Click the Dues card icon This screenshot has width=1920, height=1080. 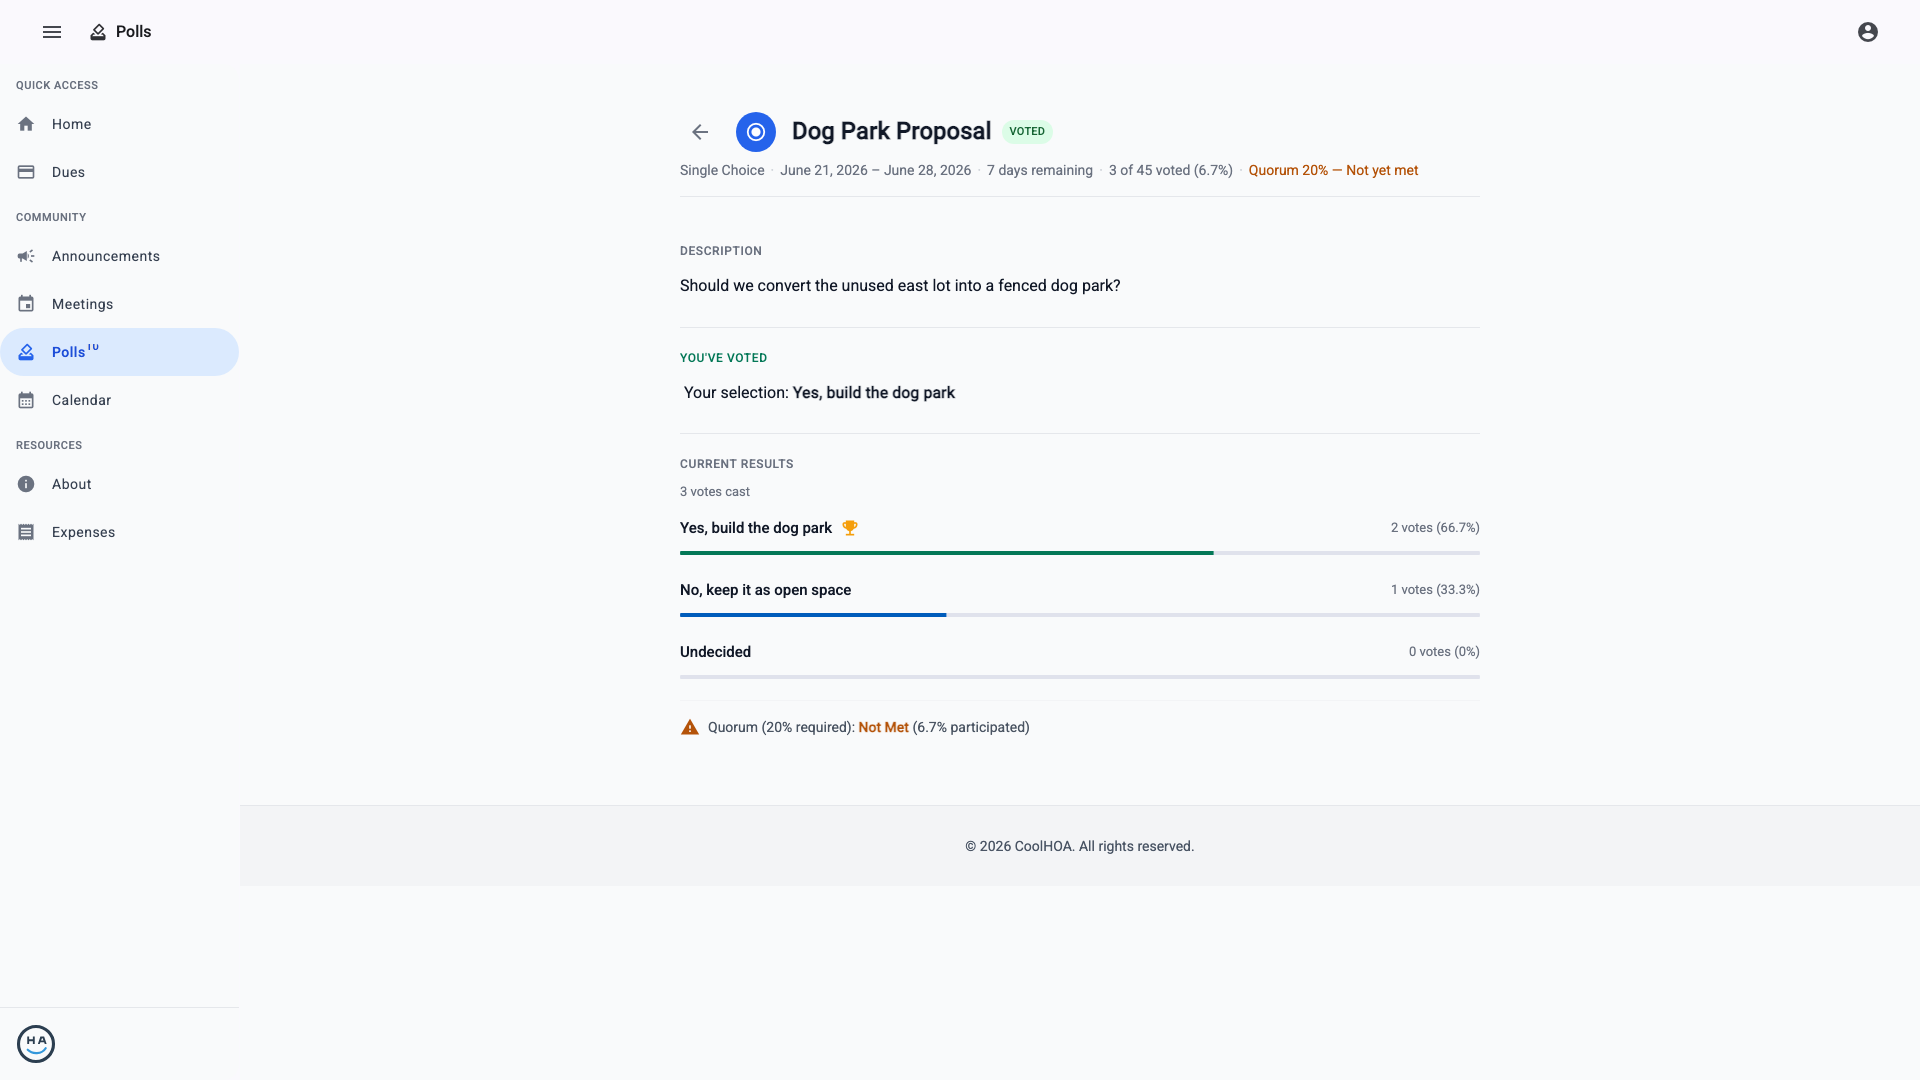(26, 172)
